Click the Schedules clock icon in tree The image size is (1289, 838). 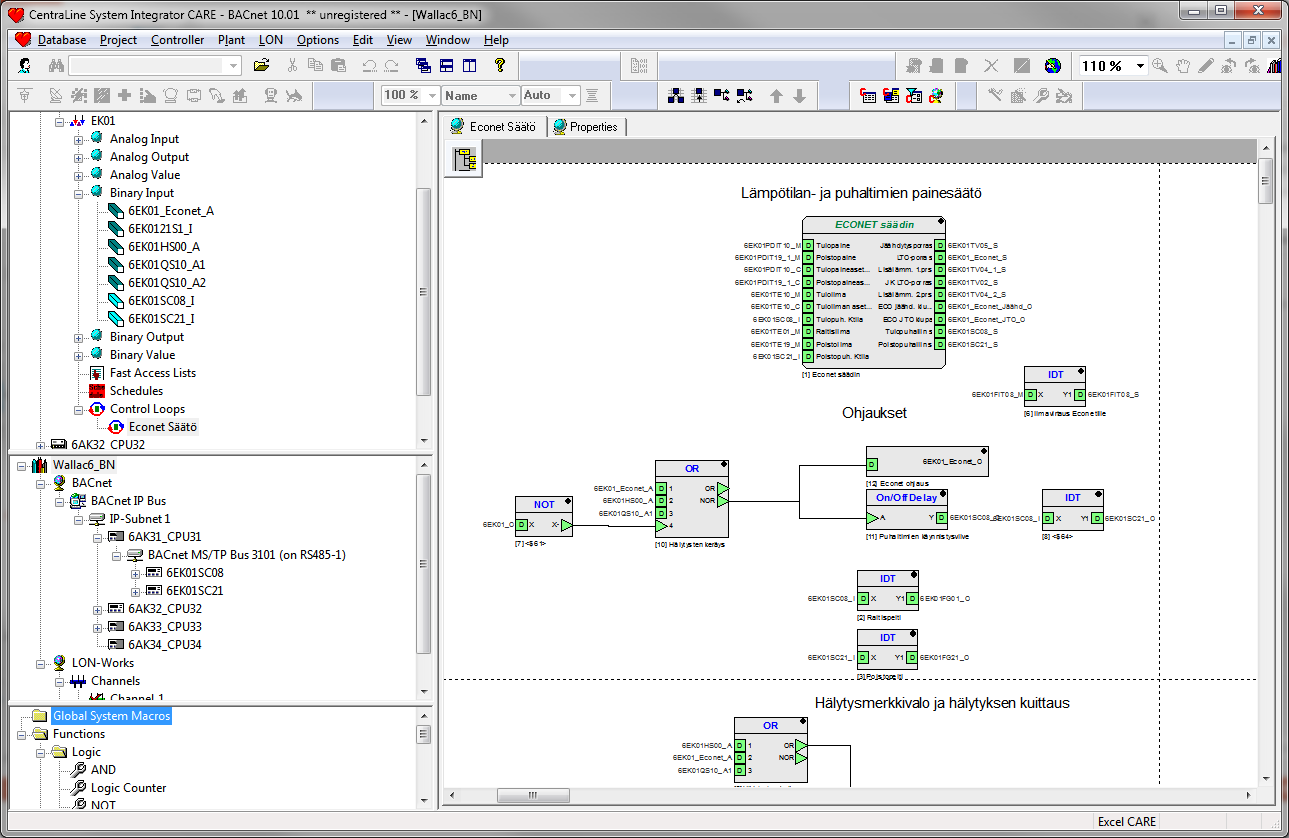97,391
